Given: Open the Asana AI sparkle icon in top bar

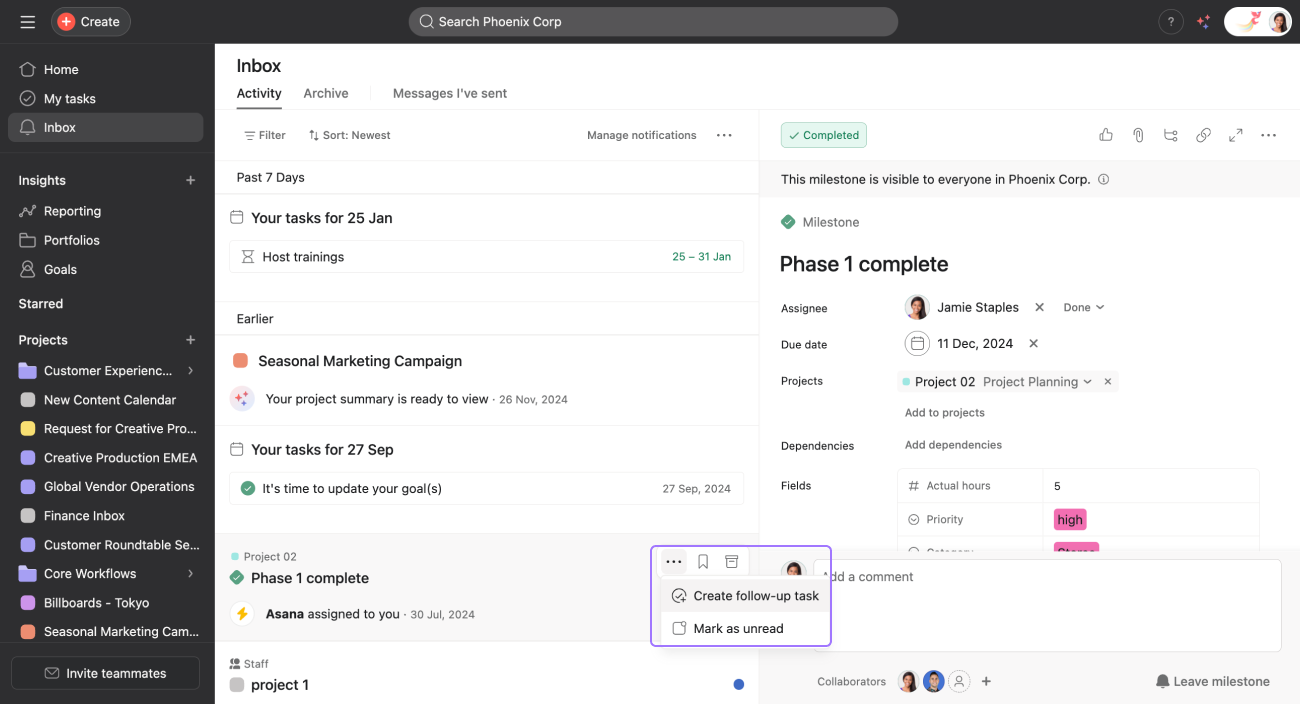Looking at the screenshot, I should click(x=1203, y=21).
